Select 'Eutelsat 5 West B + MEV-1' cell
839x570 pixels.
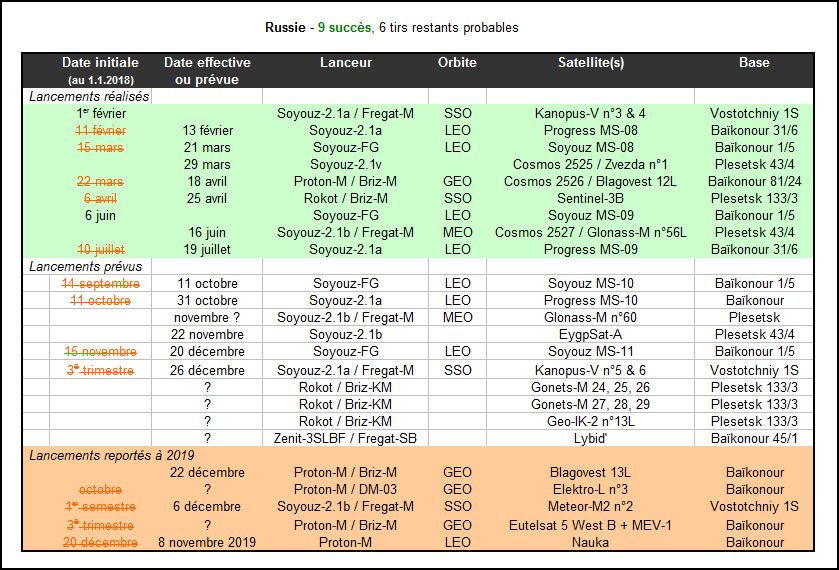pos(591,526)
